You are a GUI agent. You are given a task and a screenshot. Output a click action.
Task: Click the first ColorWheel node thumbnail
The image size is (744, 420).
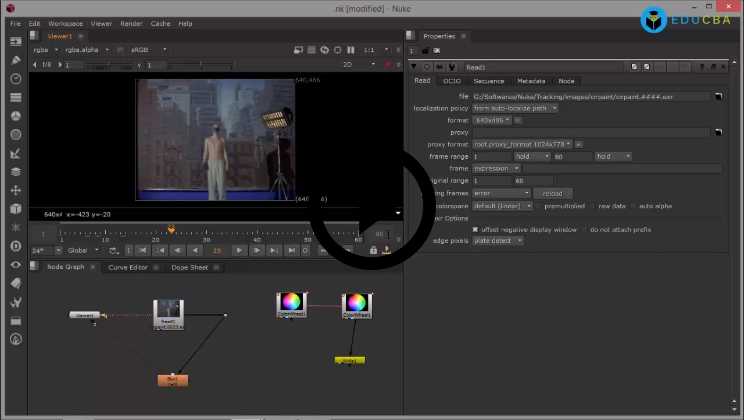coord(289,301)
